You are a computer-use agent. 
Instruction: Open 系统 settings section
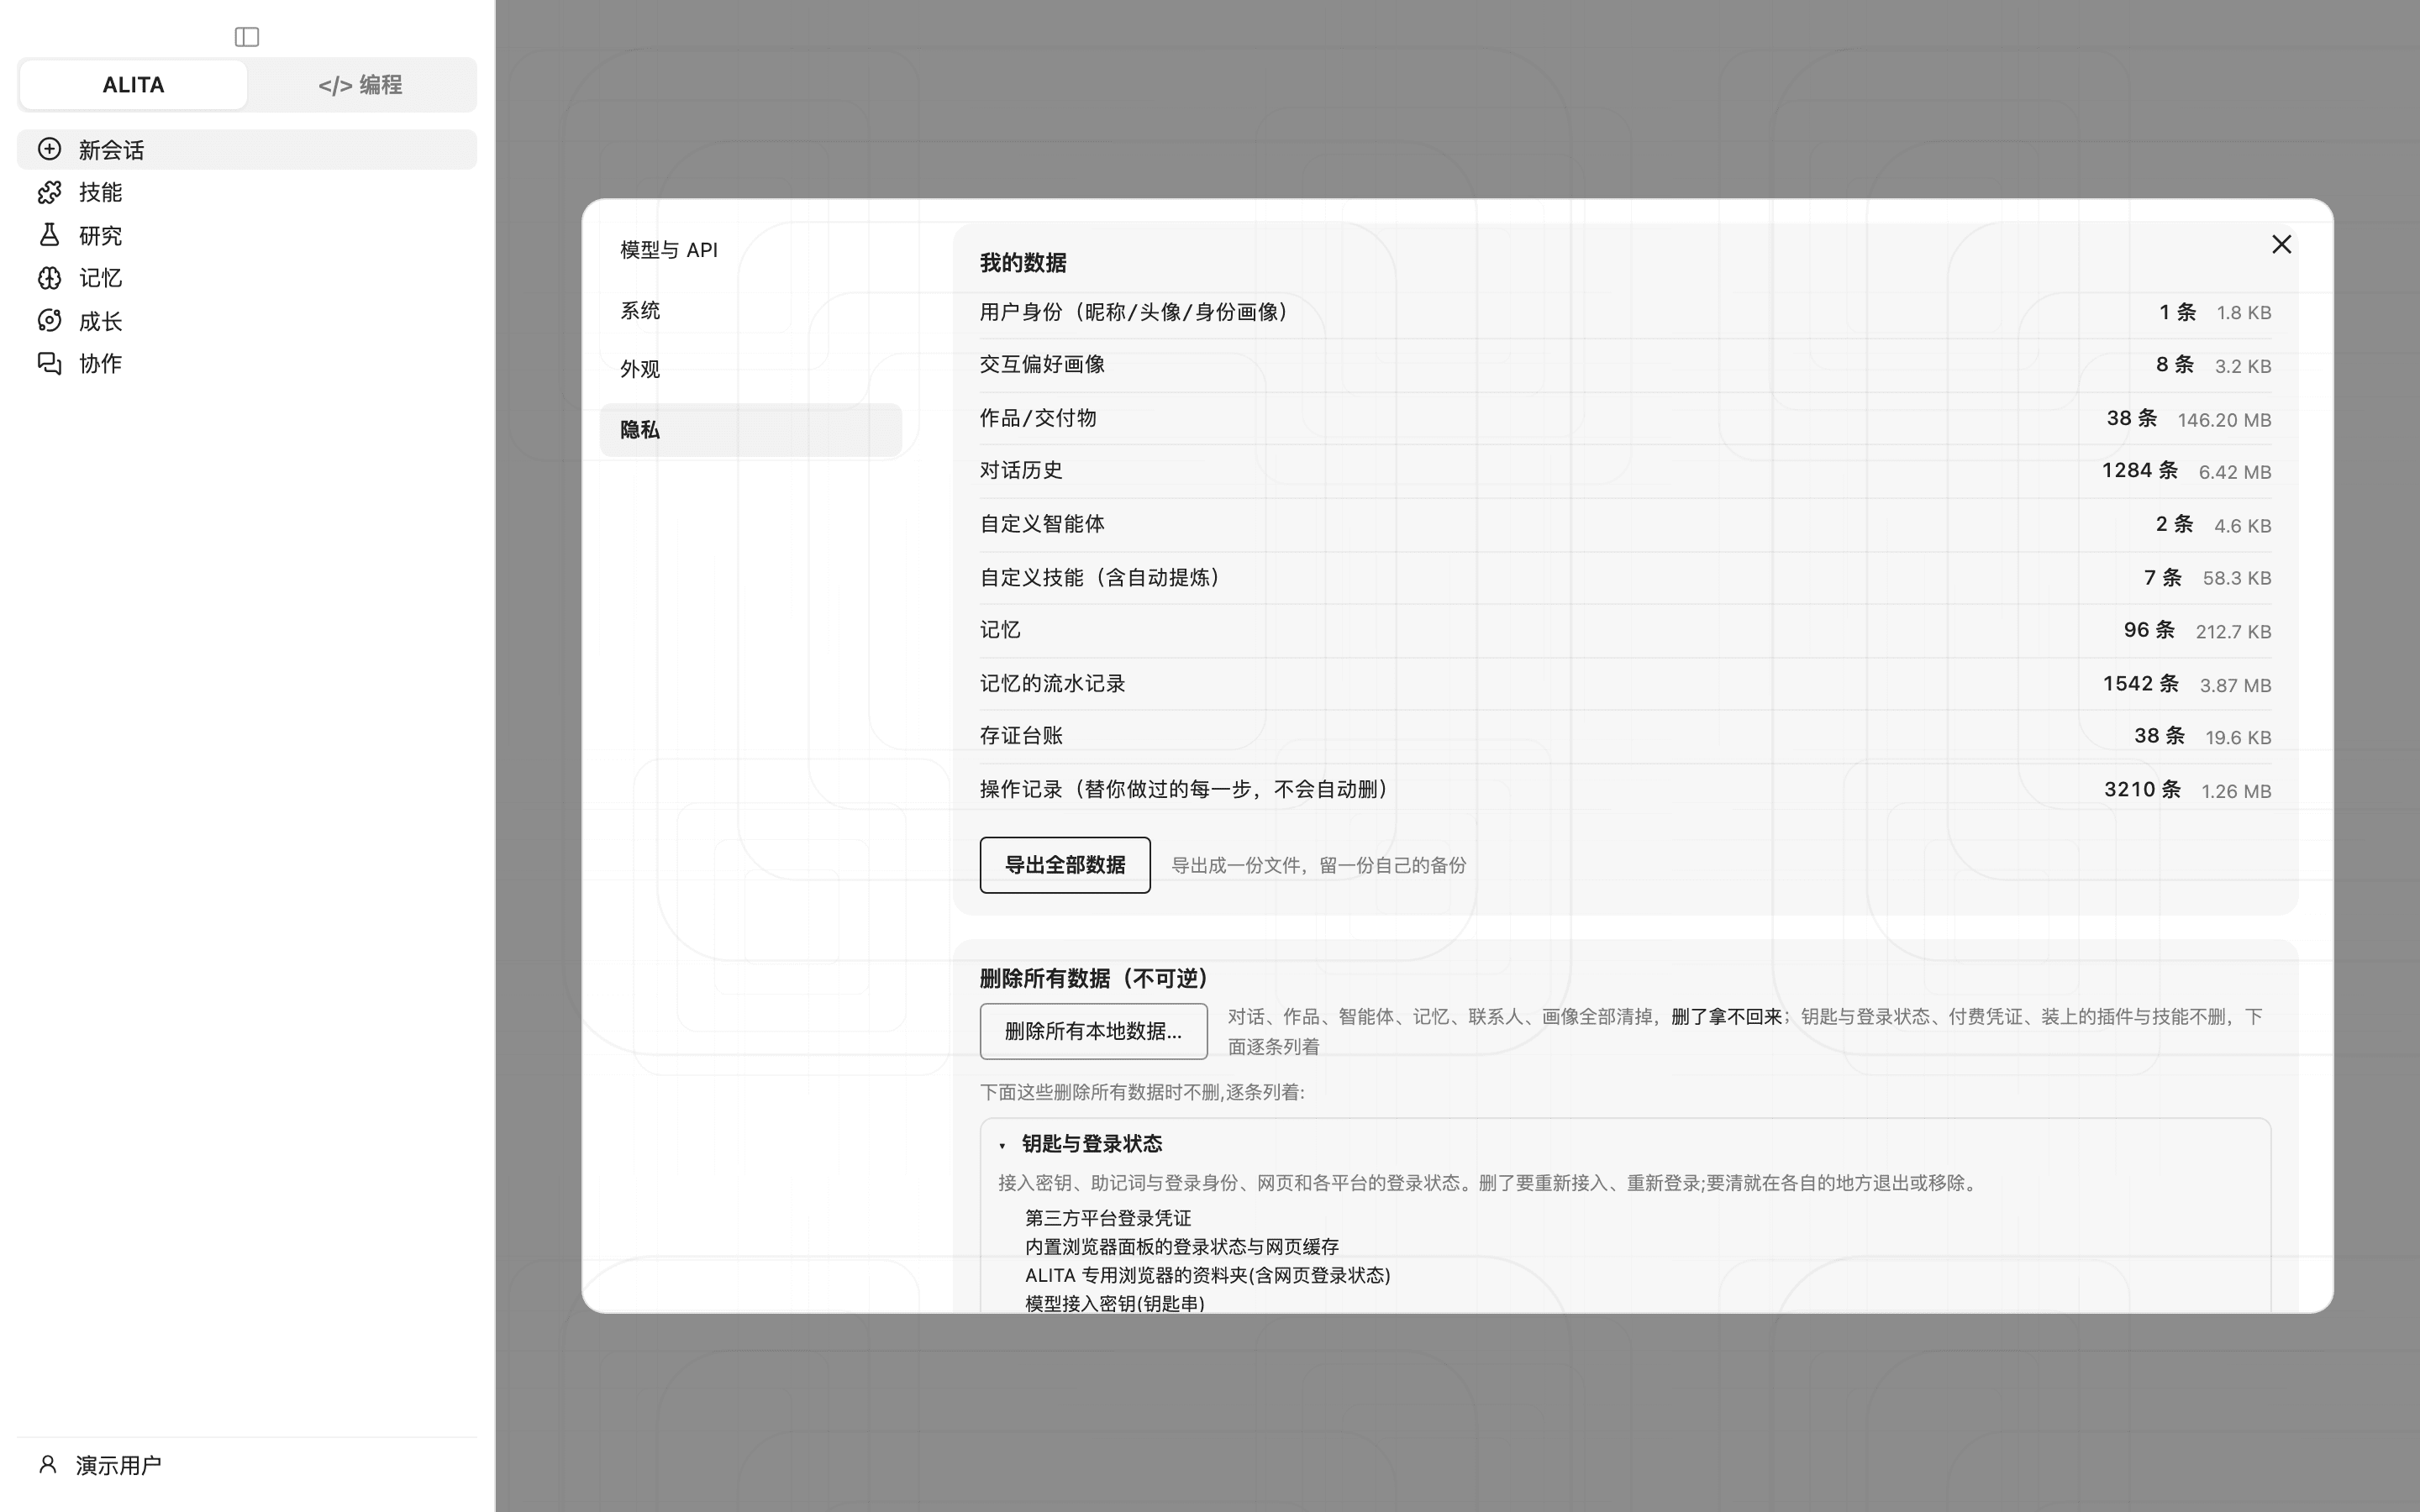[x=750, y=310]
